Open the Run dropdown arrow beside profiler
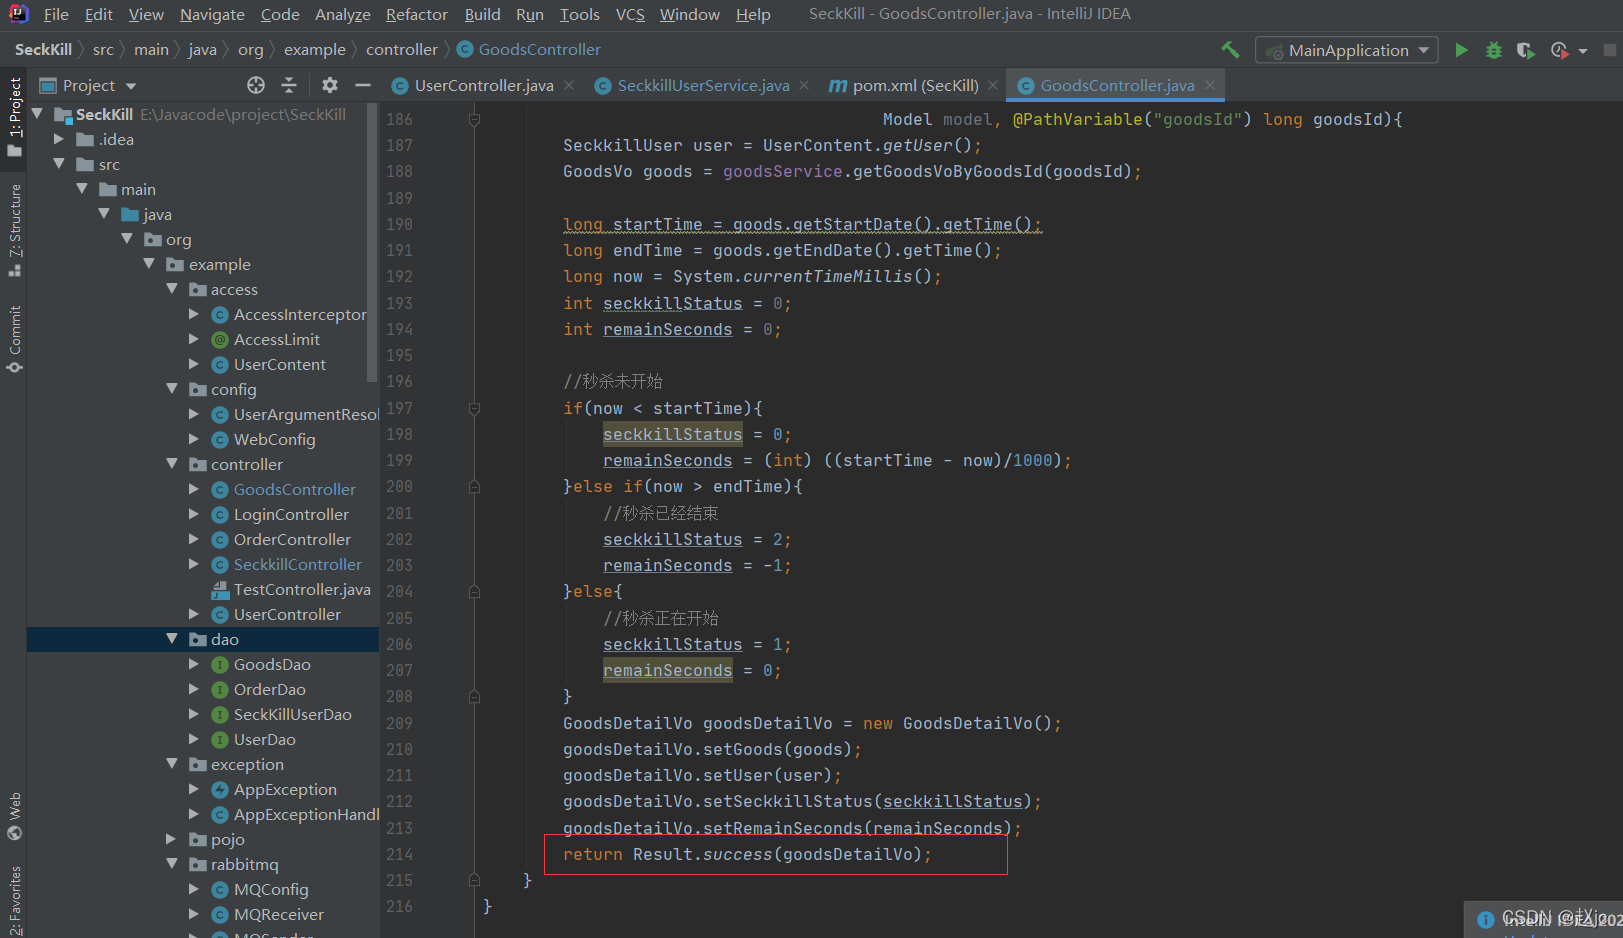The width and height of the screenshot is (1623, 938). (1583, 50)
